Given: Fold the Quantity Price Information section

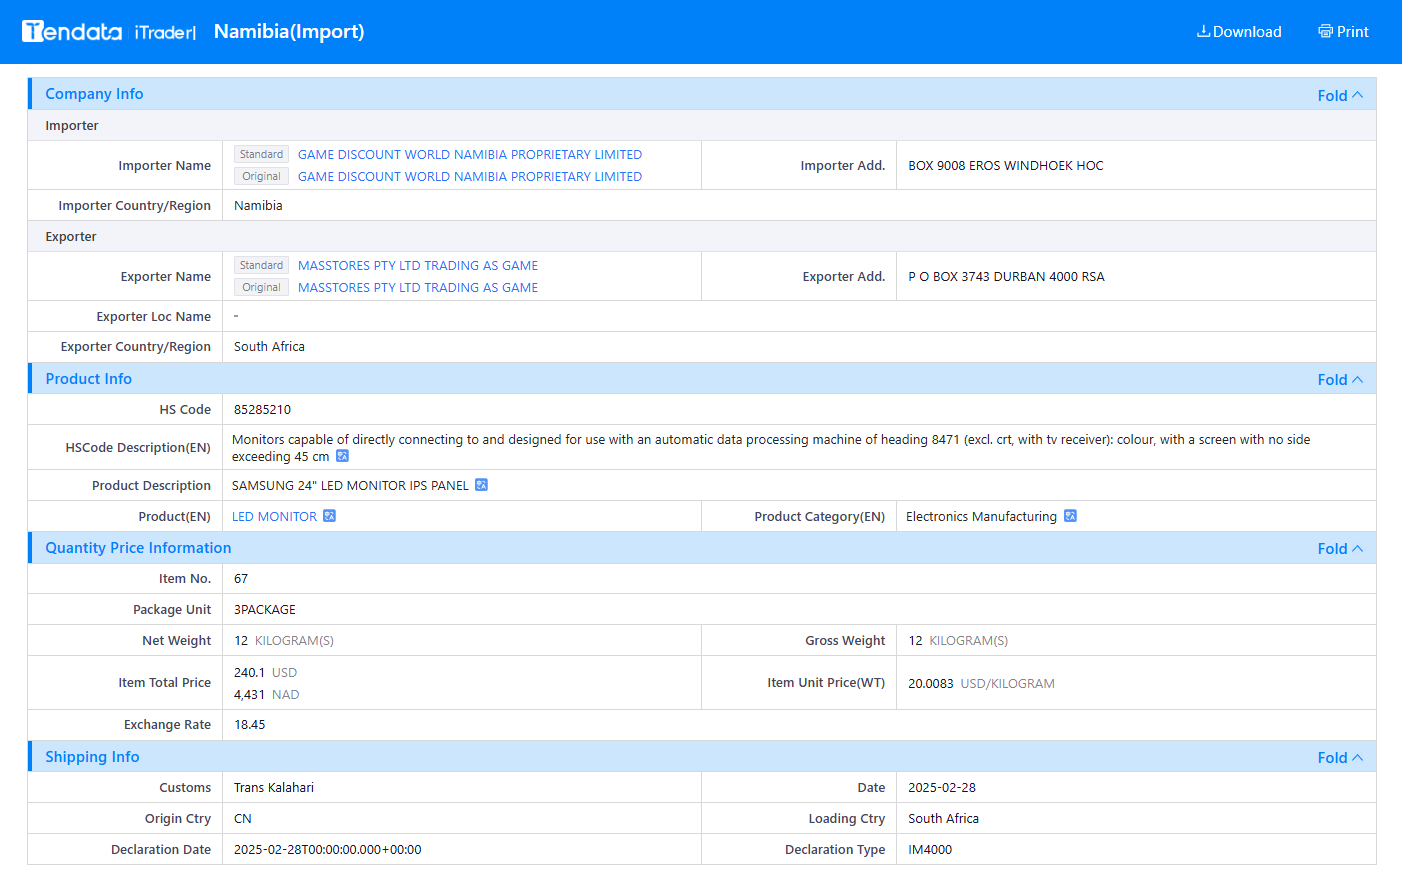Looking at the screenshot, I should [1340, 548].
